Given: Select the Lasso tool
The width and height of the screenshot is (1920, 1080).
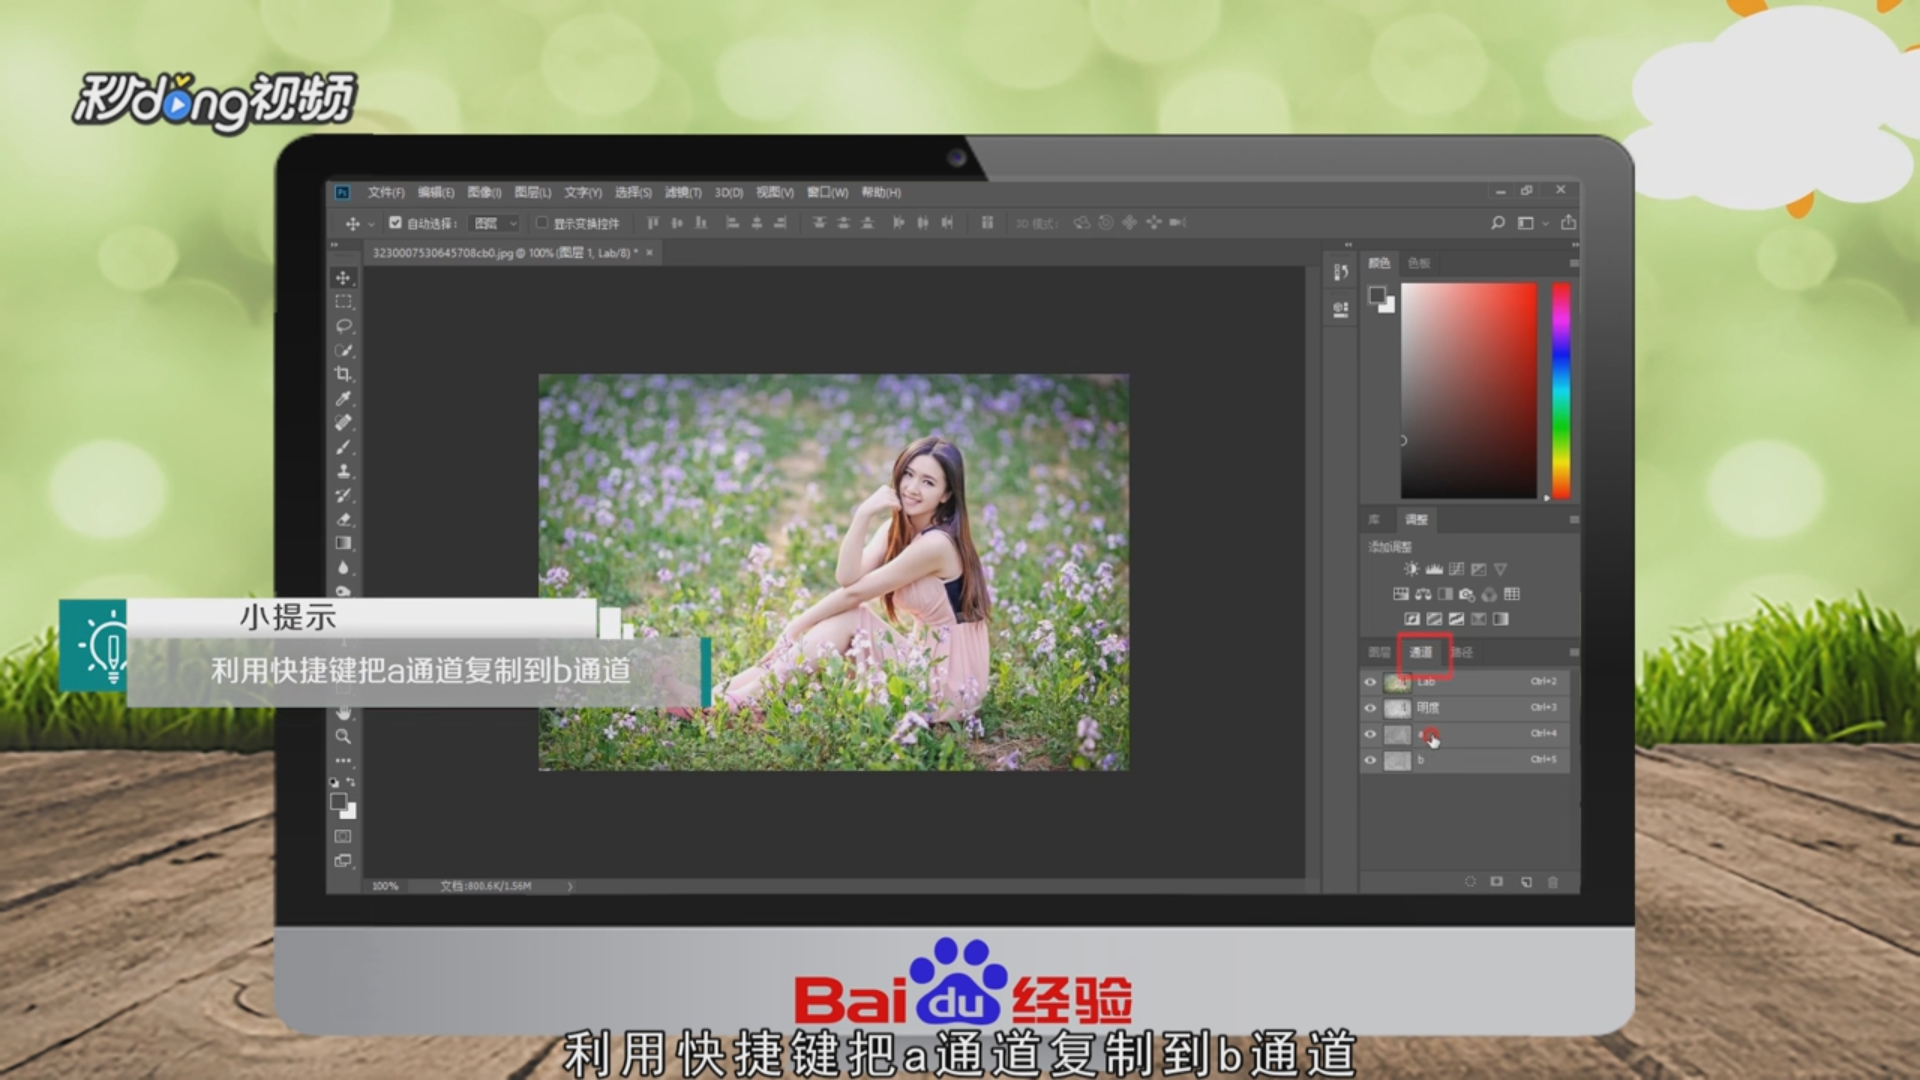Looking at the screenshot, I should 343,326.
